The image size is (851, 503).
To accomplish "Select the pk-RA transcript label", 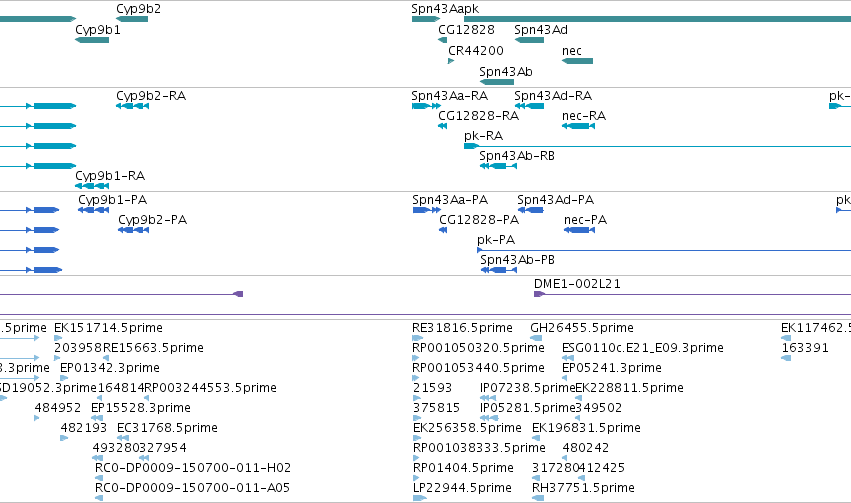I will tap(483, 136).
